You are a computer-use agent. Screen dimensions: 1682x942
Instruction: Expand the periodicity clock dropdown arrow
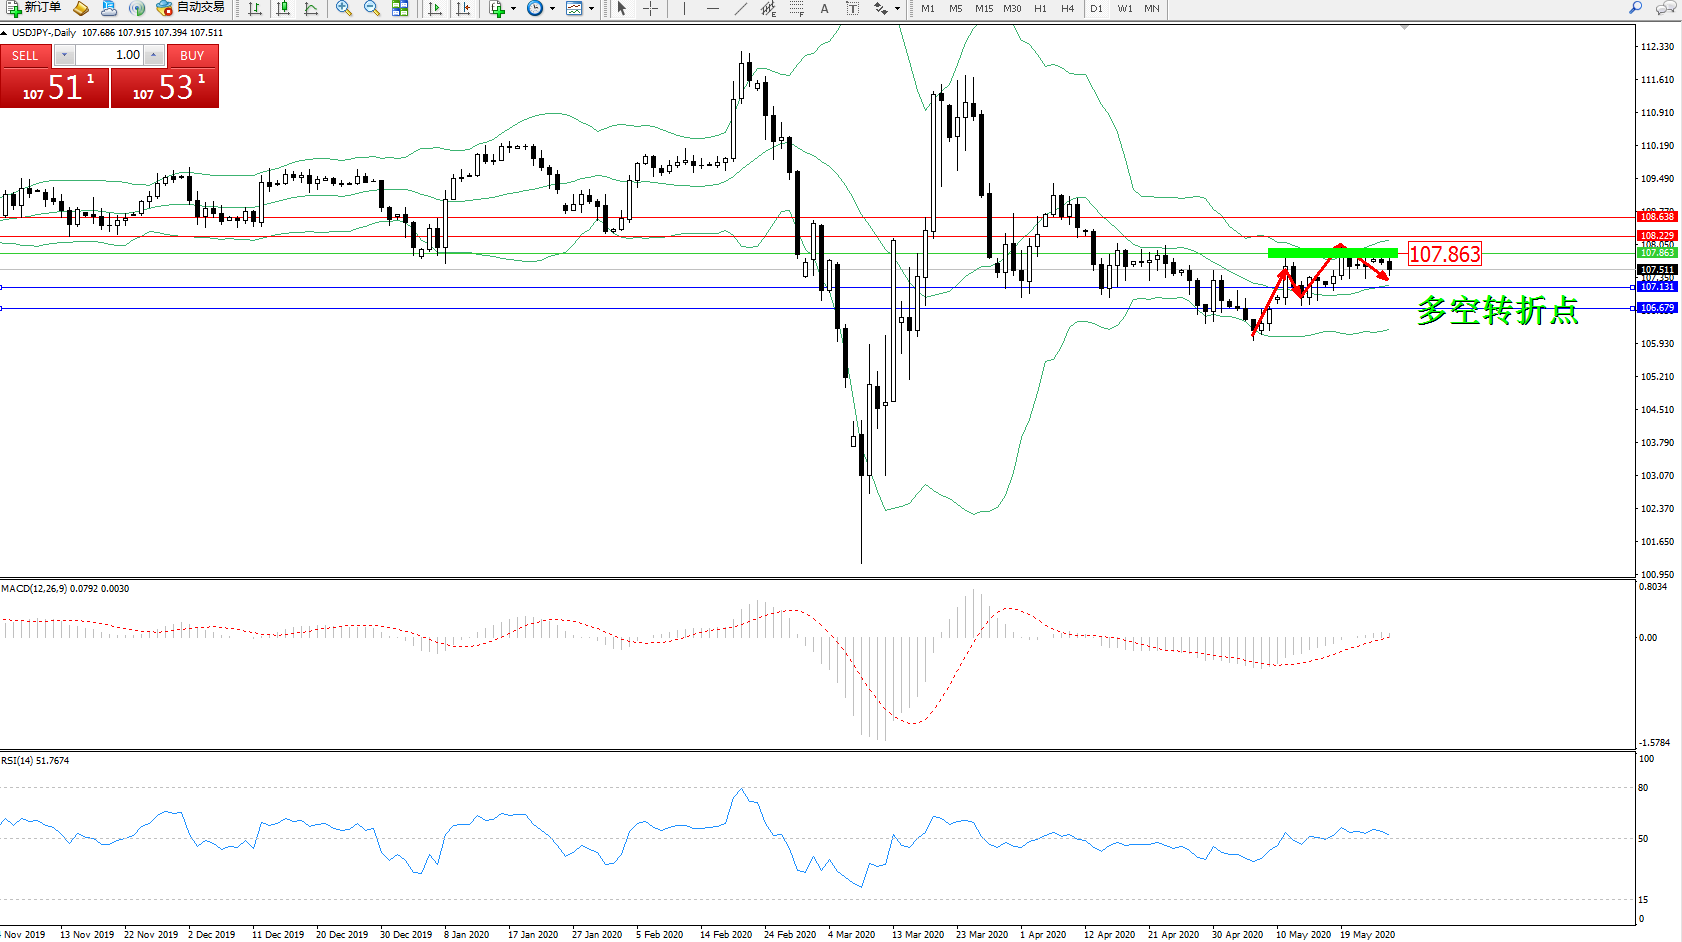point(552,8)
